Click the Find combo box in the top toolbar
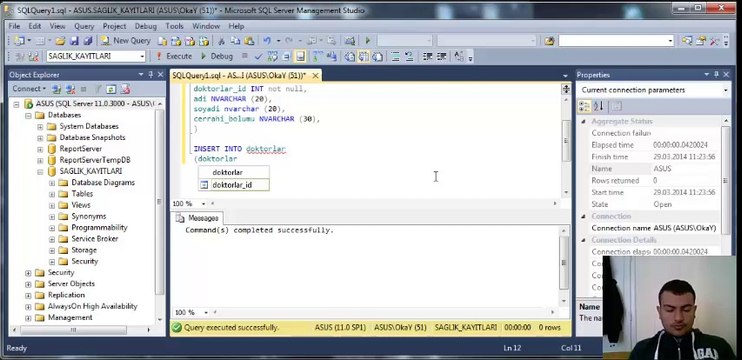This screenshot has width=742, height=360. pos(617,41)
